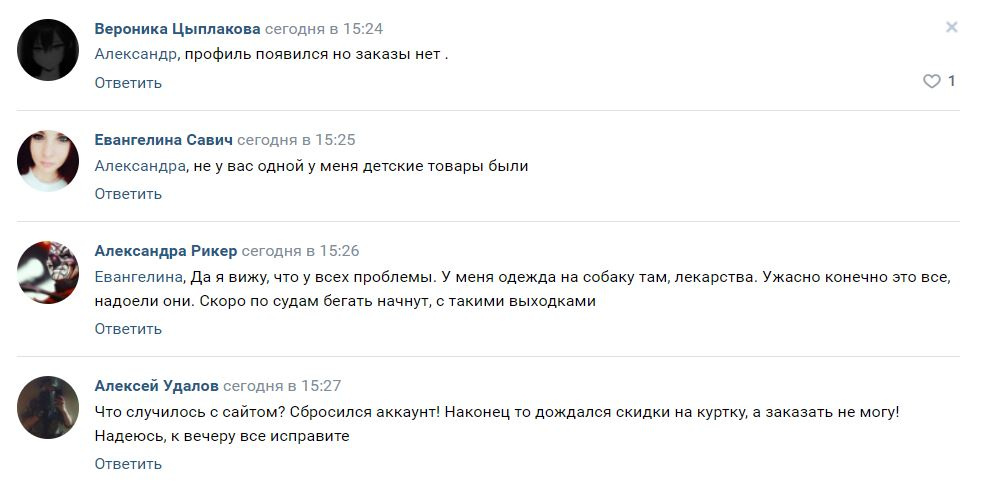Viewport: 984px width, 491px height.
Task: Open timestamp 'сегодня в 15:27' permalink
Action: point(282,386)
